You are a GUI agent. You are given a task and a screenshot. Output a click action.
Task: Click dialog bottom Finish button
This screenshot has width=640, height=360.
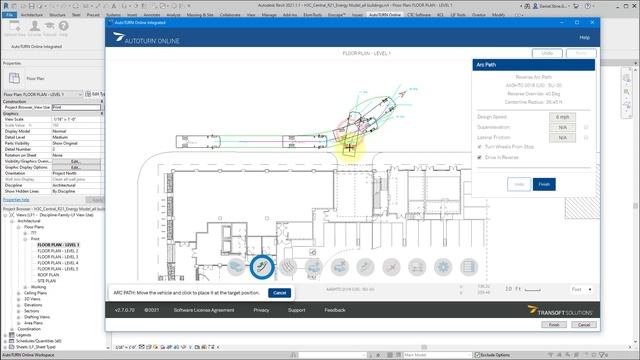[554, 325]
